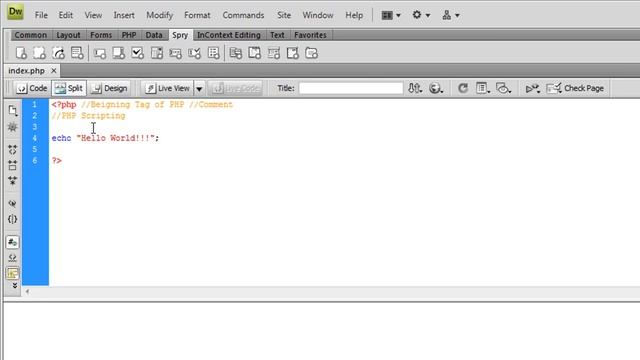640x360 pixels.
Task: Switch to Design view
Action: coord(109,88)
